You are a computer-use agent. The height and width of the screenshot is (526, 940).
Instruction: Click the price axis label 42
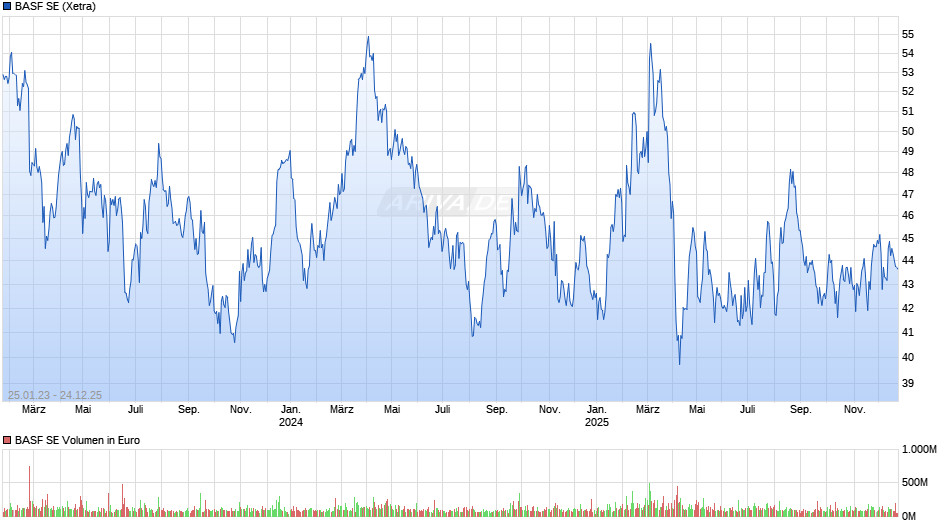click(908, 308)
